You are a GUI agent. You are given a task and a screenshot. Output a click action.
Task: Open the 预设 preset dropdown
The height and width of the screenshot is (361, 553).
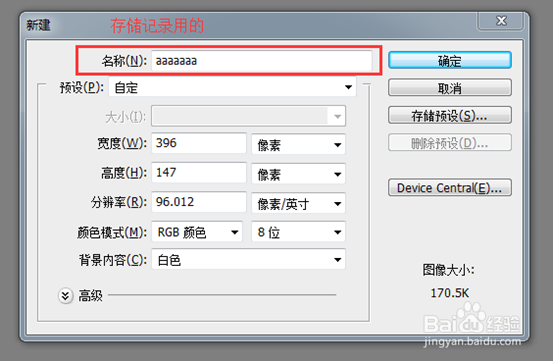(232, 87)
